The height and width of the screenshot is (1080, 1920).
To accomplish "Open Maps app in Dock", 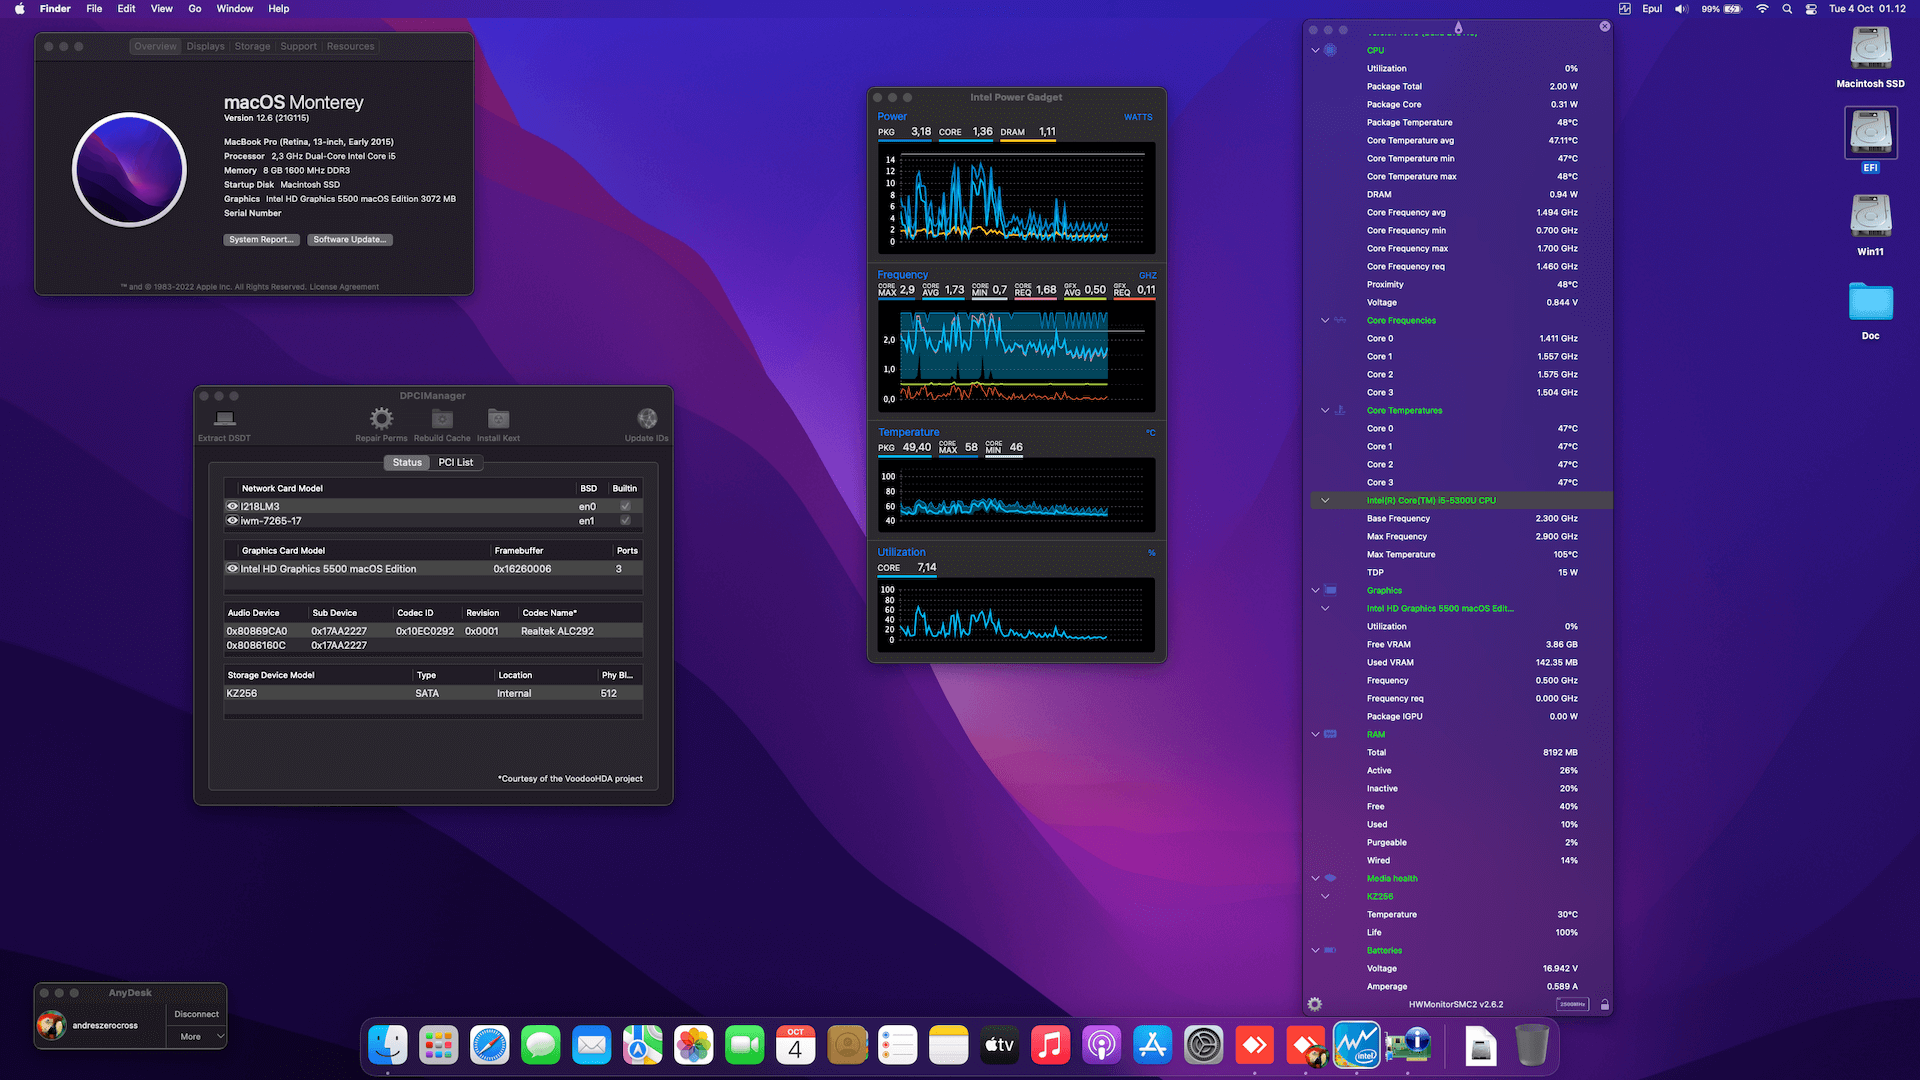I will pyautogui.click(x=643, y=1046).
